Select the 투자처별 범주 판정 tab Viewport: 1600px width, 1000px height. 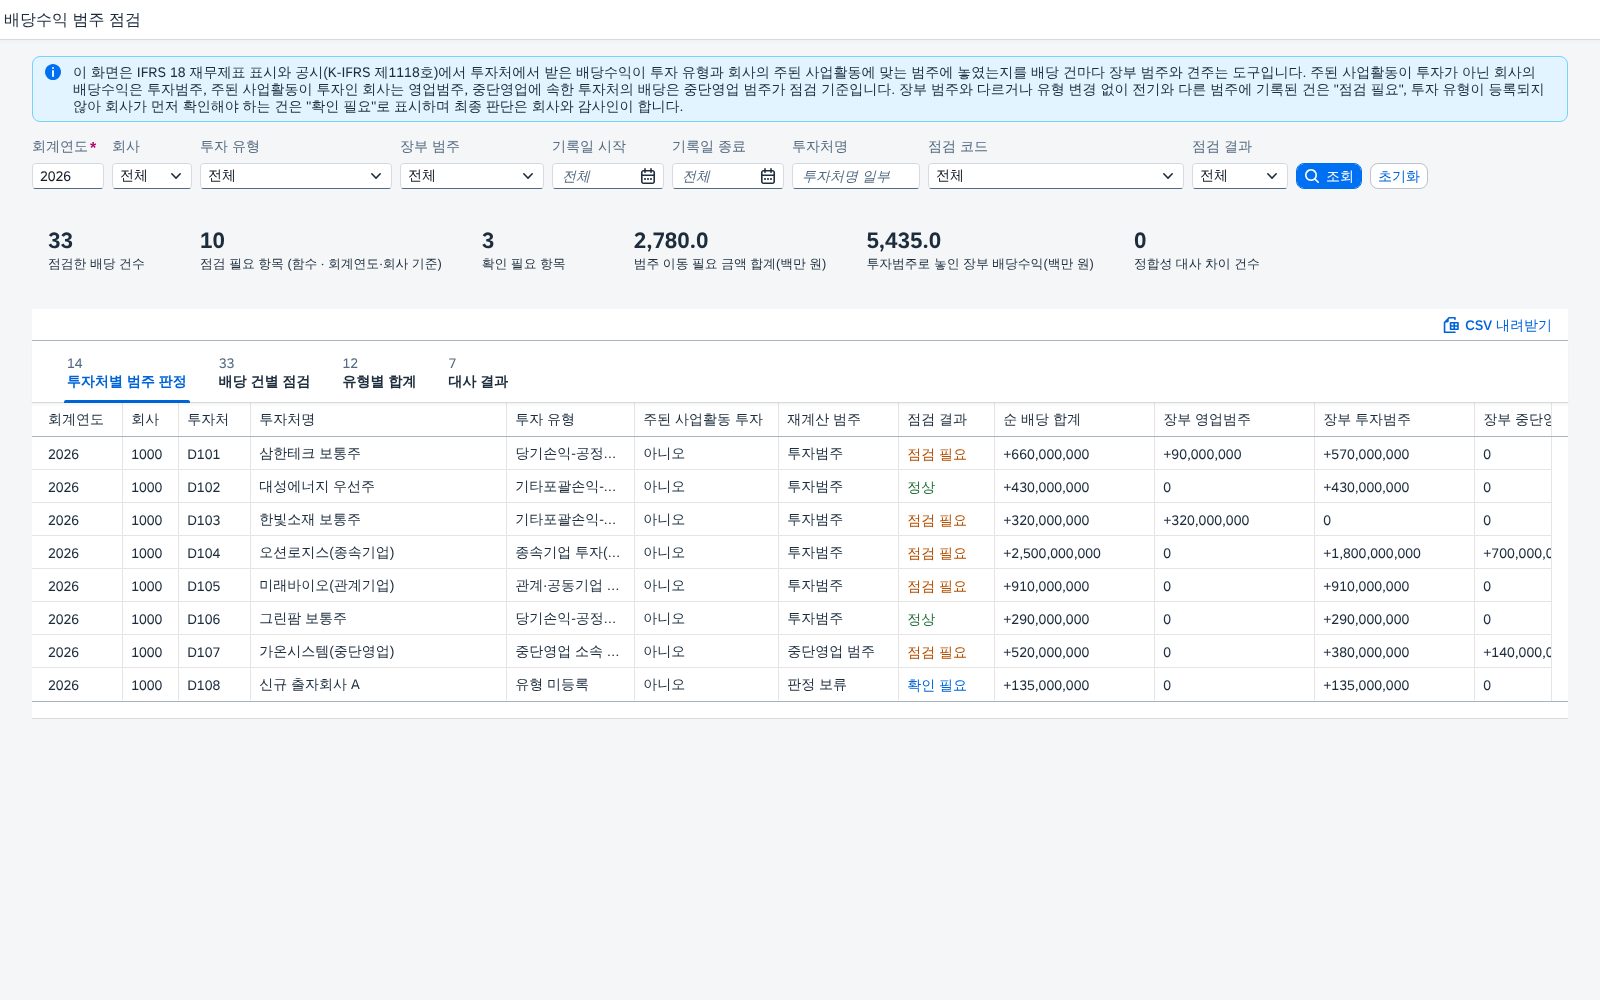coord(126,373)
